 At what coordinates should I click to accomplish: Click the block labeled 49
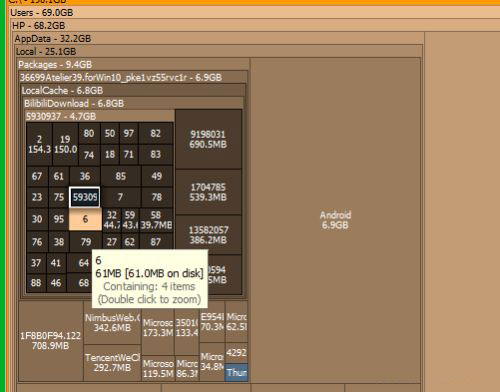pos(157,176)
